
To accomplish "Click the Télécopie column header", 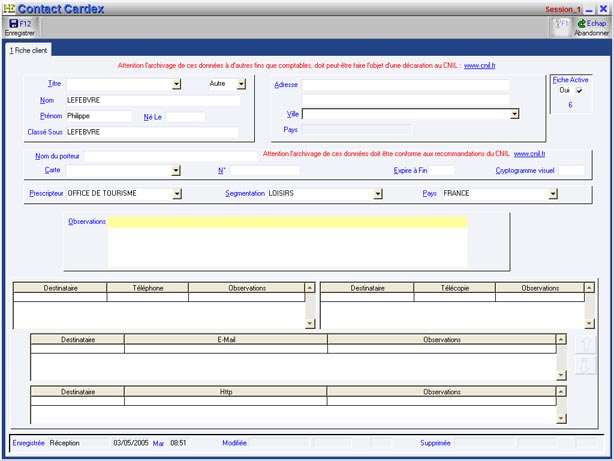I will 455,288.
